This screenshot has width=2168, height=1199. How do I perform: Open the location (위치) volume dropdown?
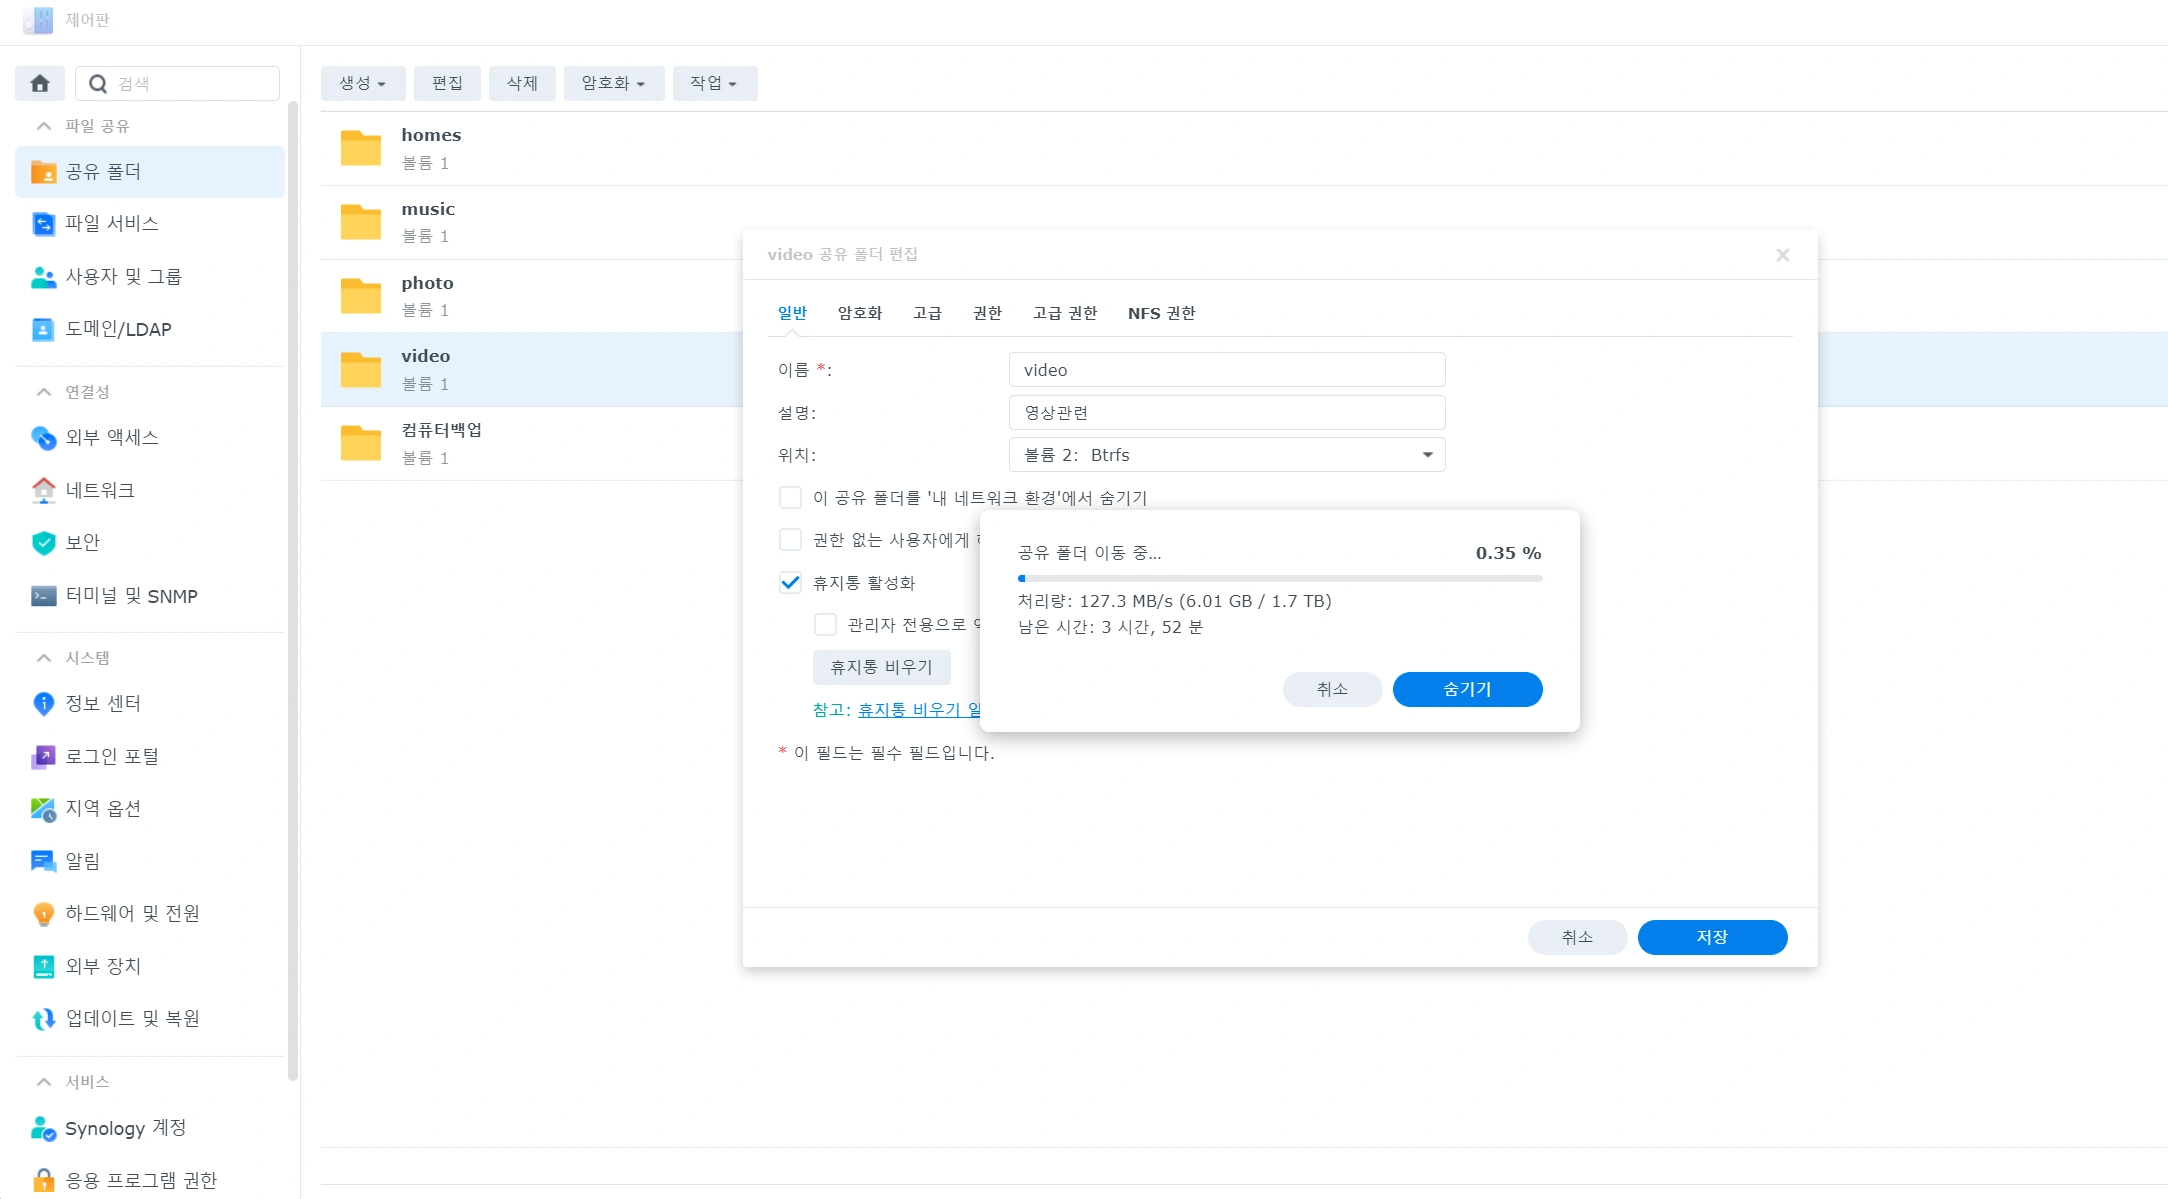tap(1226, 455)
